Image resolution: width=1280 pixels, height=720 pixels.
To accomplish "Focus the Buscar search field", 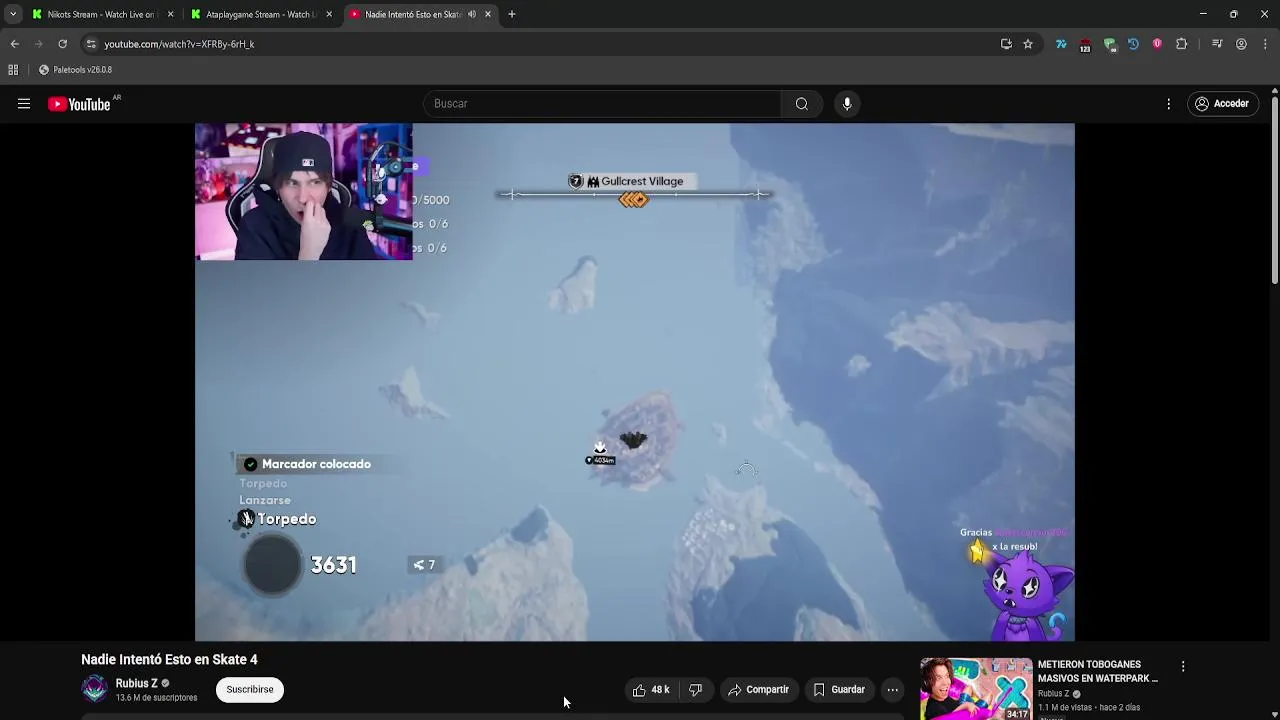I will click(x=602, y=104).
